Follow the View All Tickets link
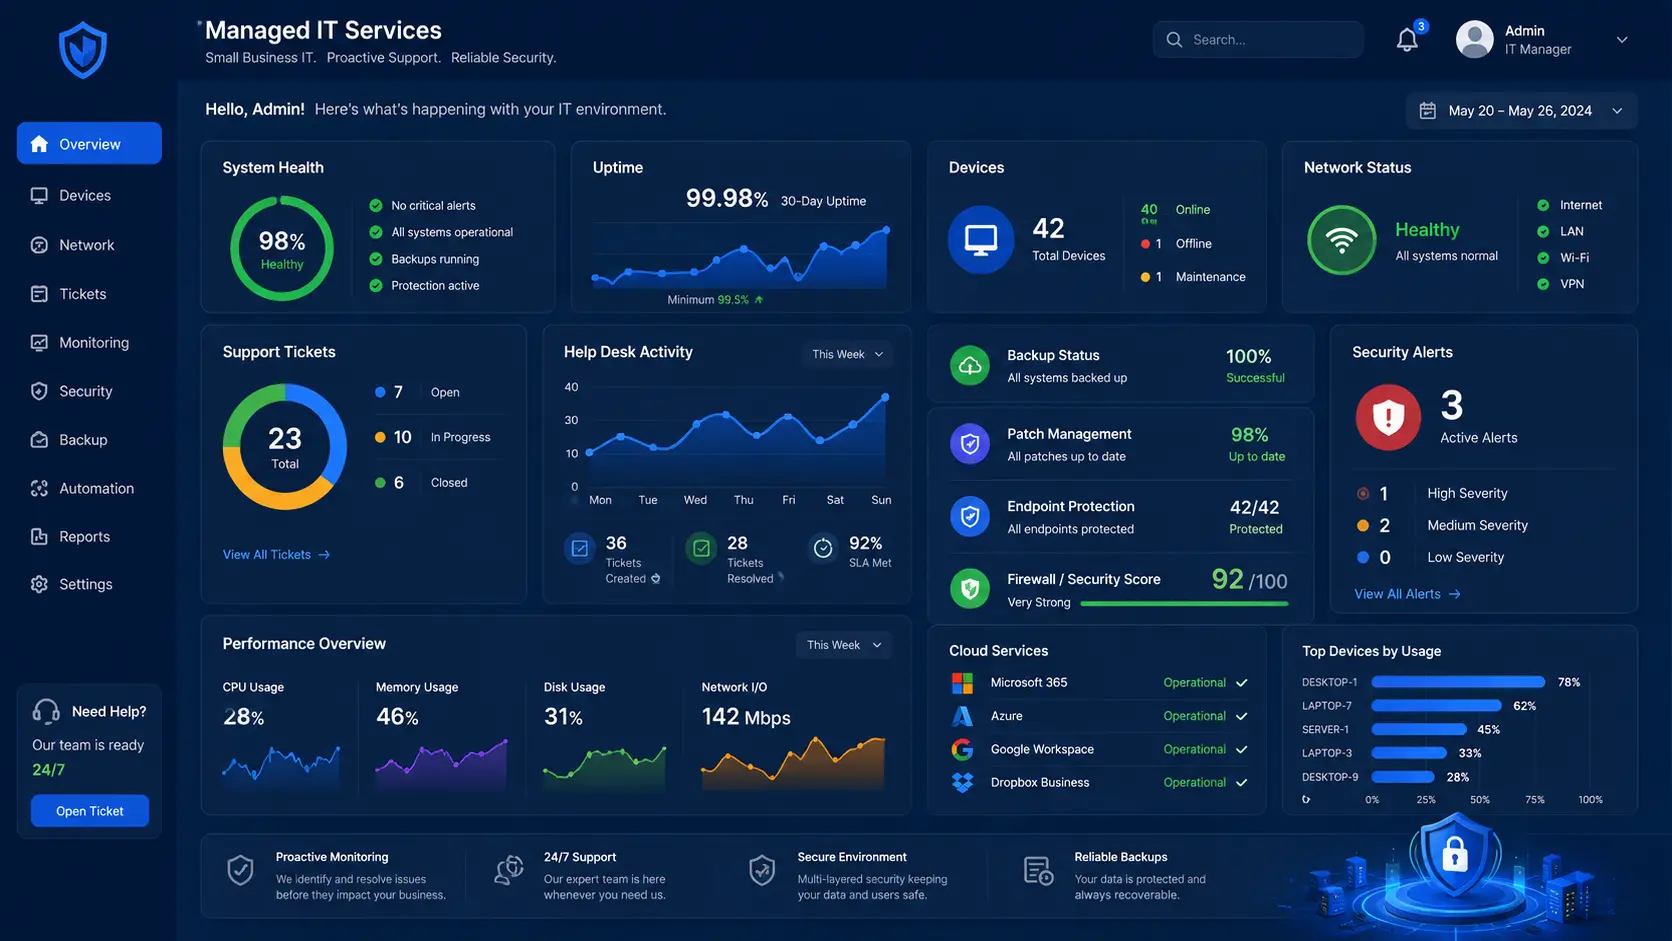The width and height of the screenshot is (1672, 941). (276, 555)
